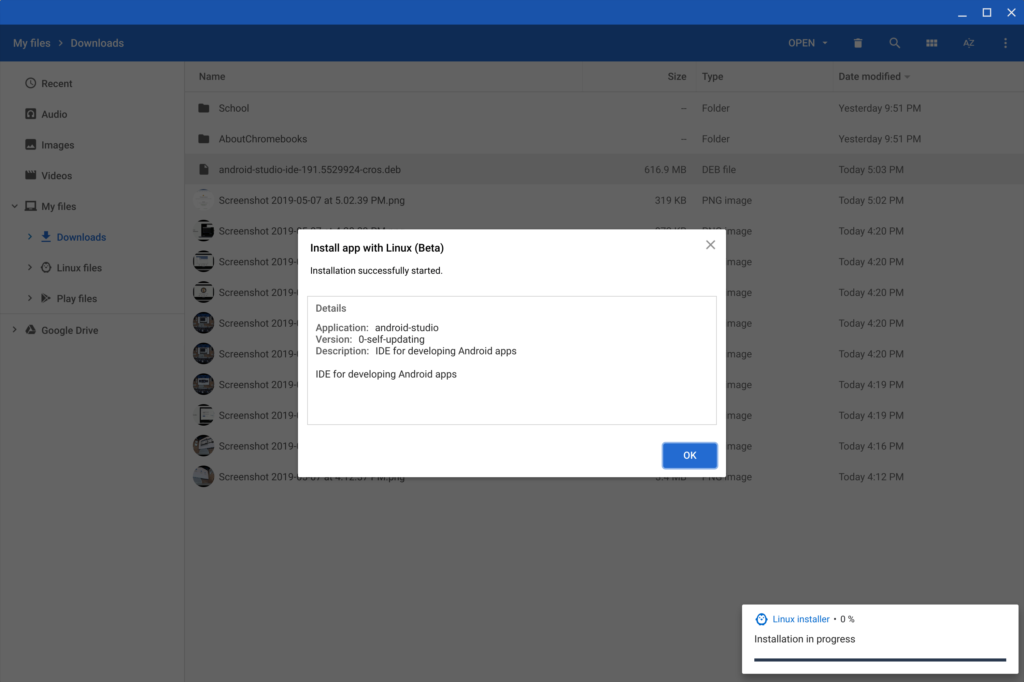
Task: Click the Images picture icon
Action: tap(31, 144)
